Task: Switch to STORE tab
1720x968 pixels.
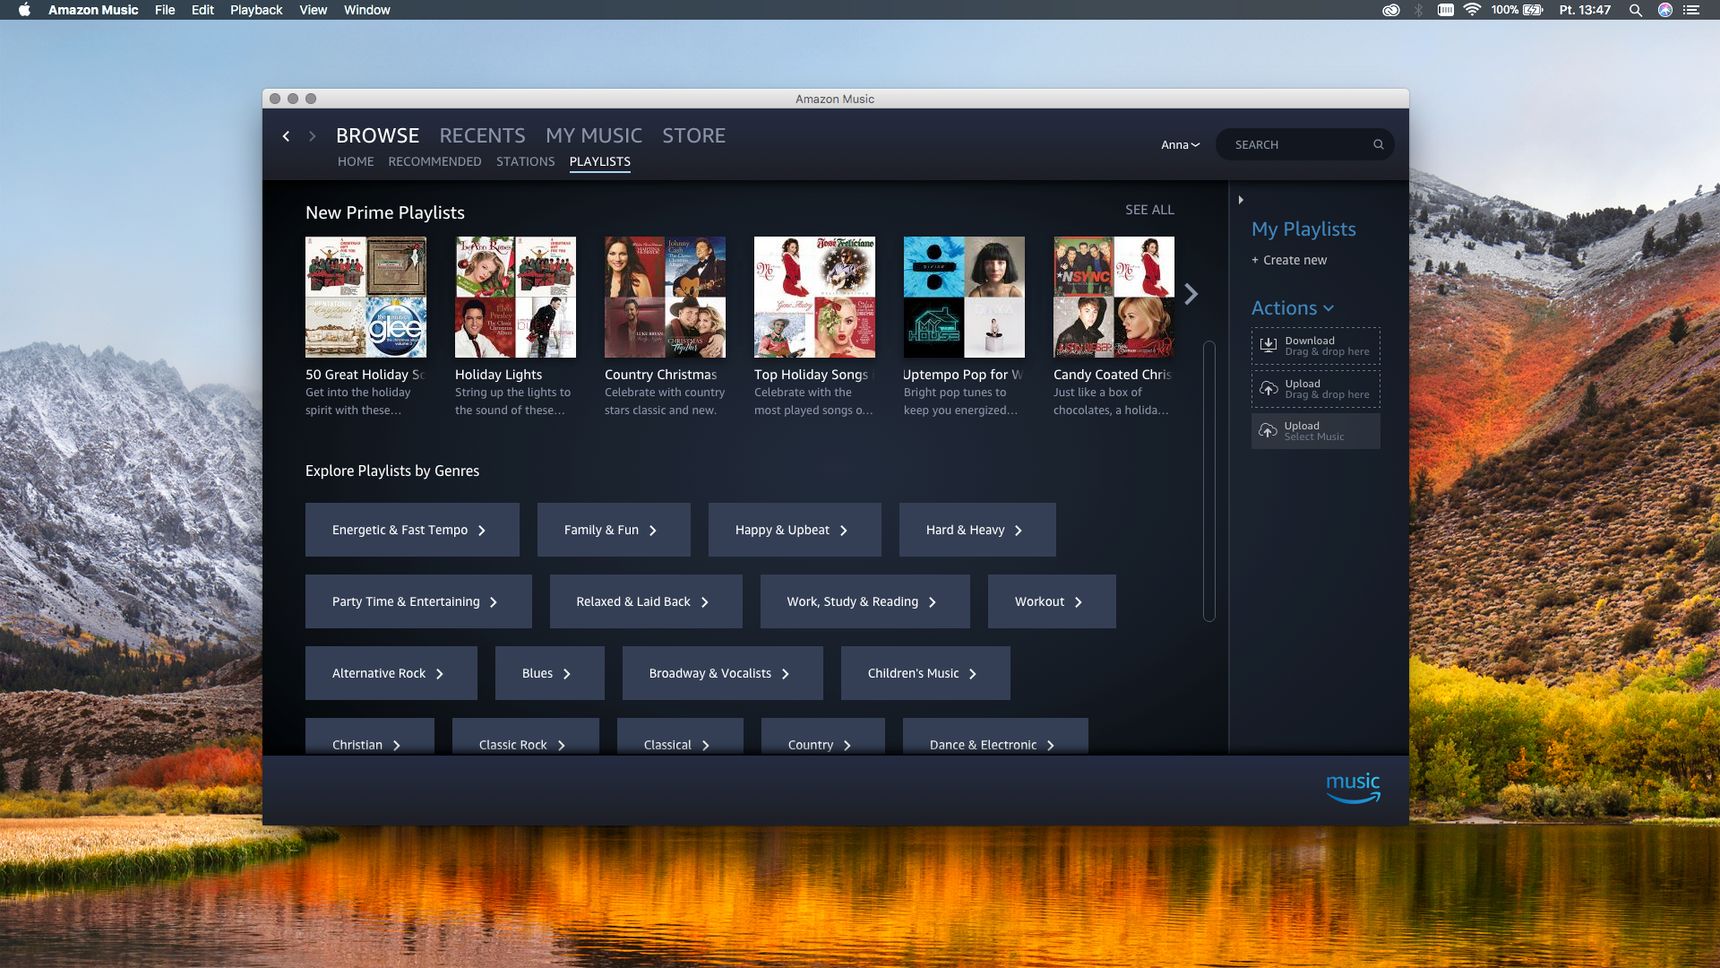Action: click(x=694, y=135)
